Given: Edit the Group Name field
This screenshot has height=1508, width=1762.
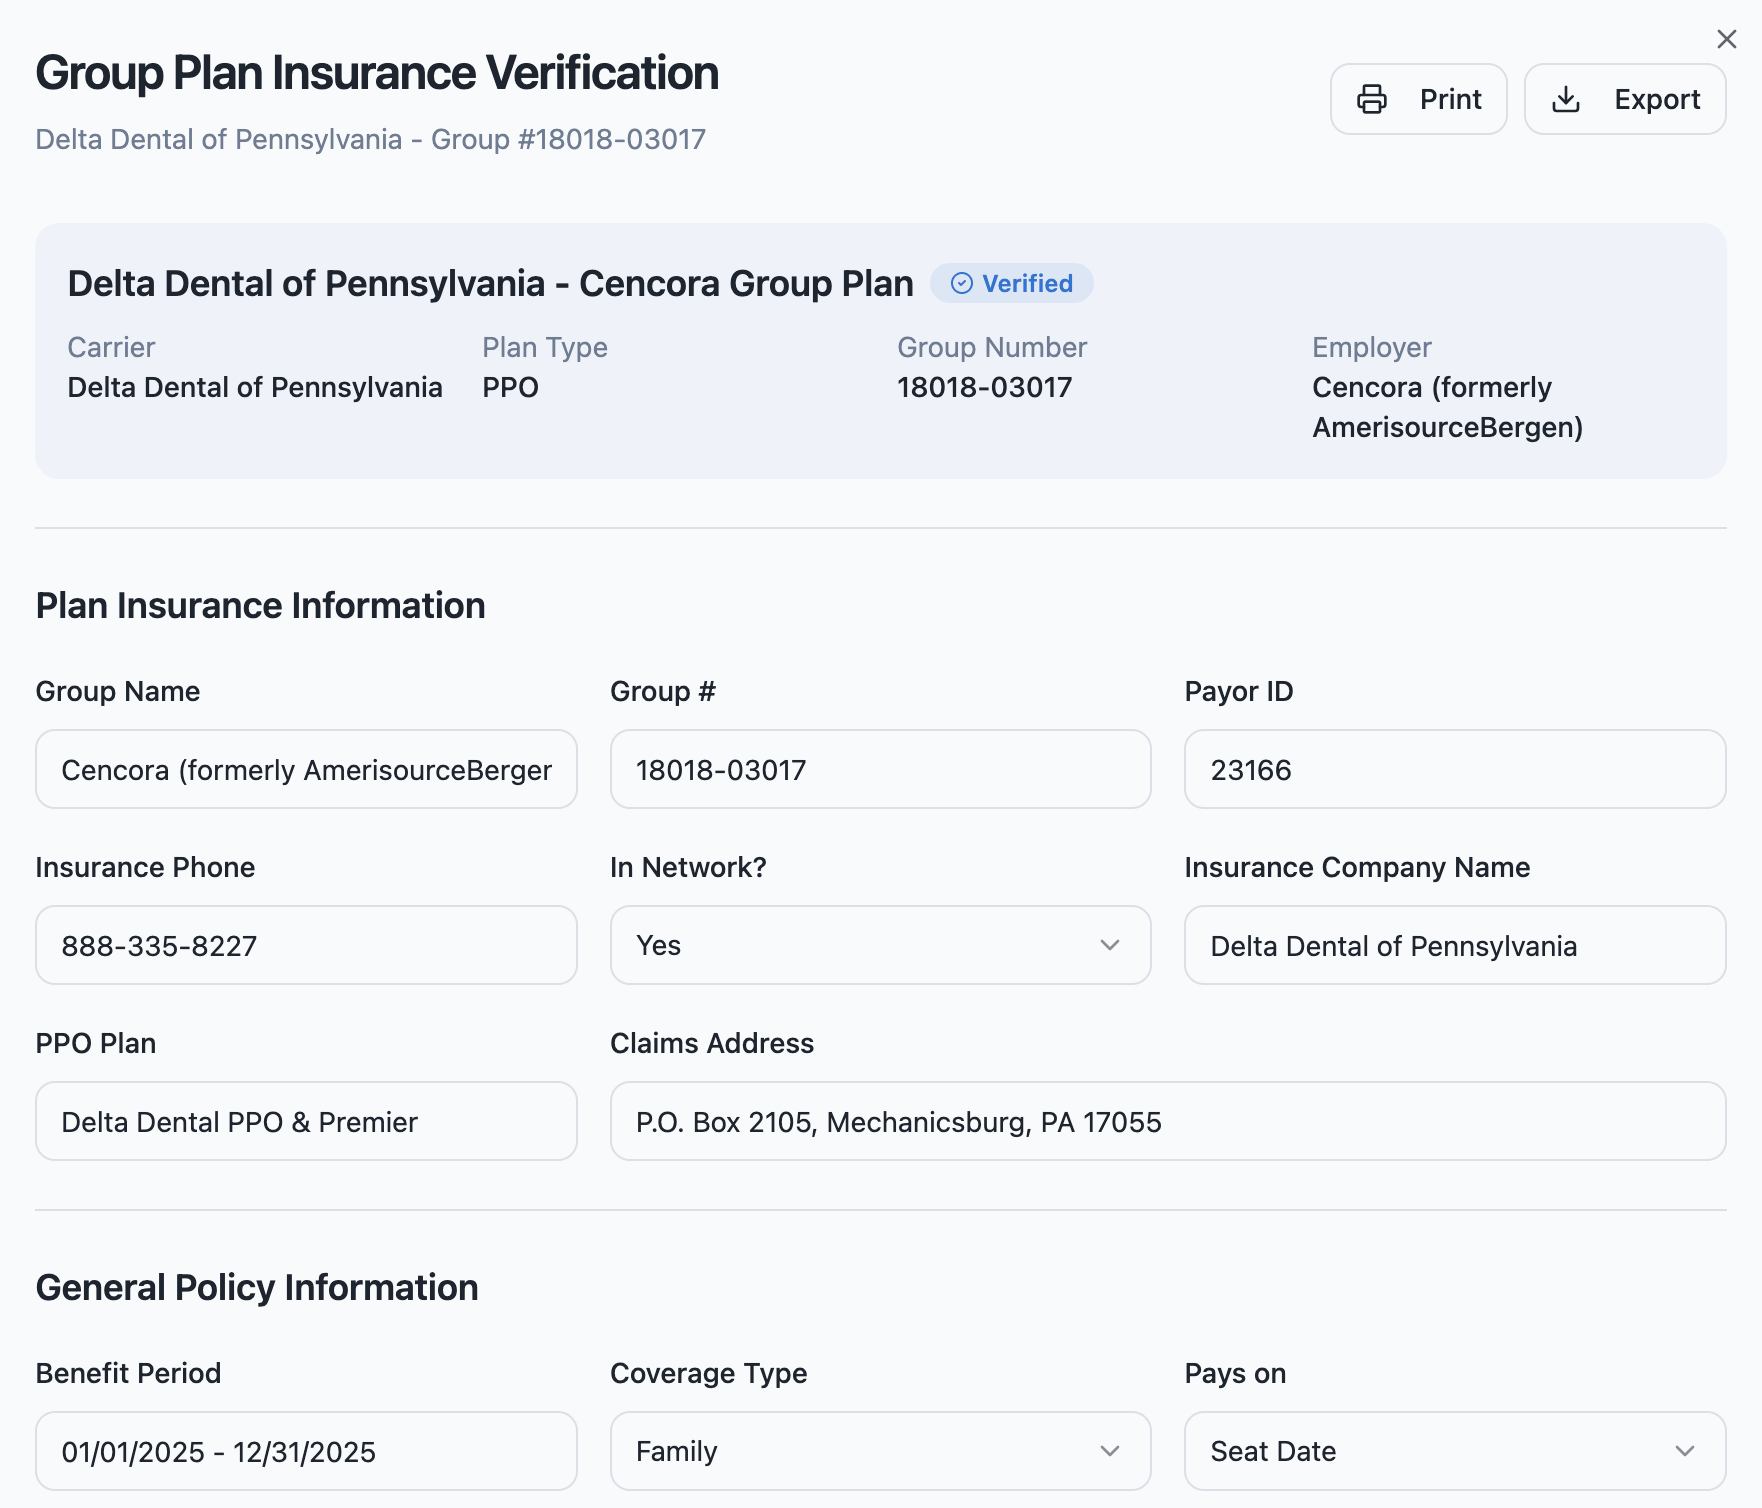Looking at the screenshot, I should [x=306, y=769].
